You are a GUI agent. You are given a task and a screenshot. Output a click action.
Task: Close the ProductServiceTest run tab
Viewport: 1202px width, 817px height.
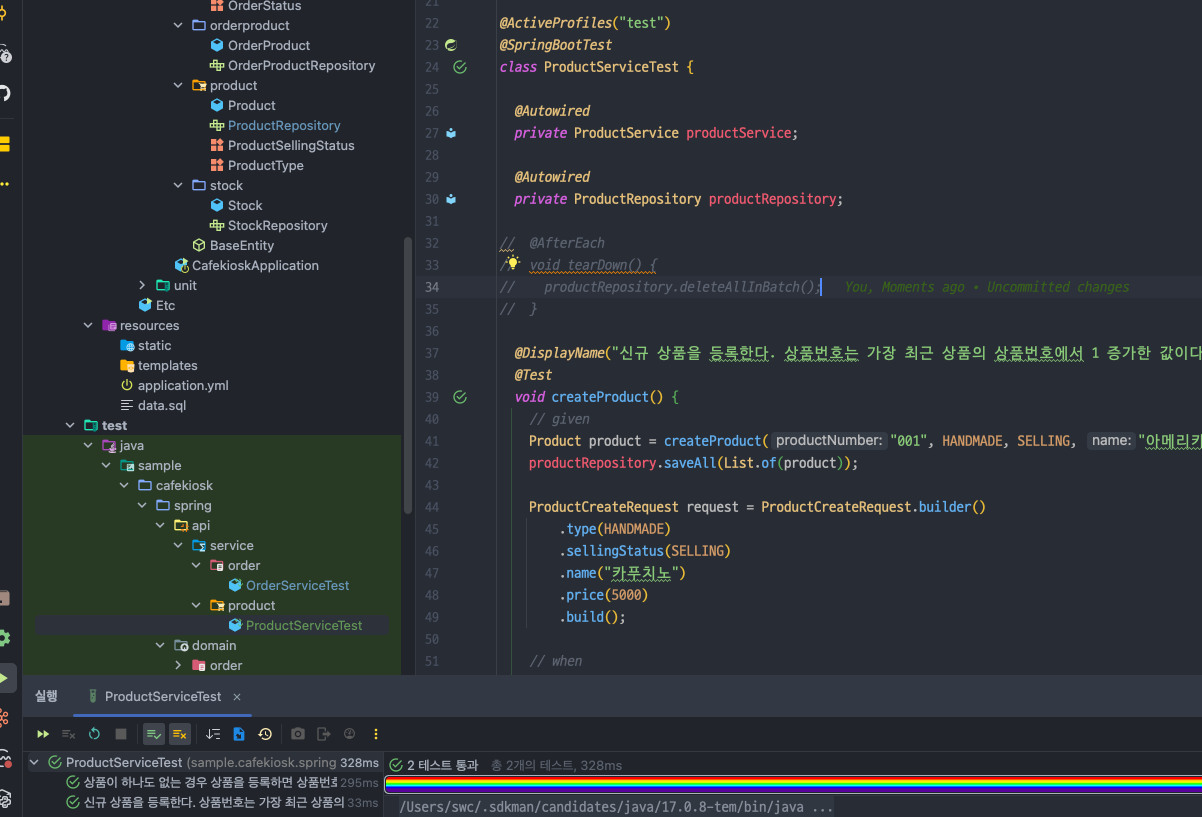pos(237,697)
